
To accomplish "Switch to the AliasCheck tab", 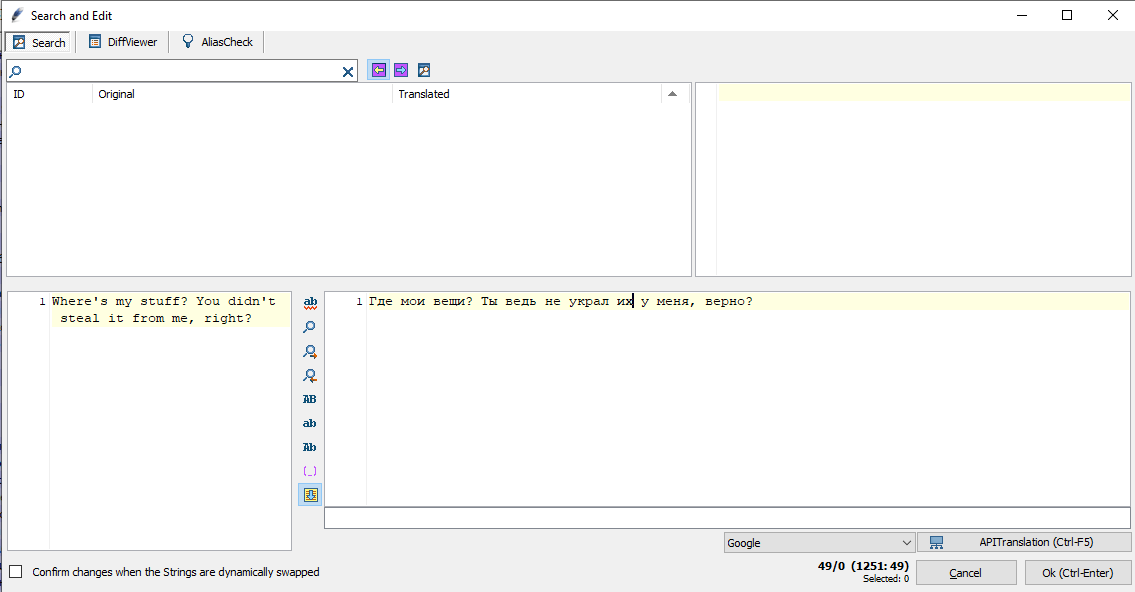I will (217, 42).
